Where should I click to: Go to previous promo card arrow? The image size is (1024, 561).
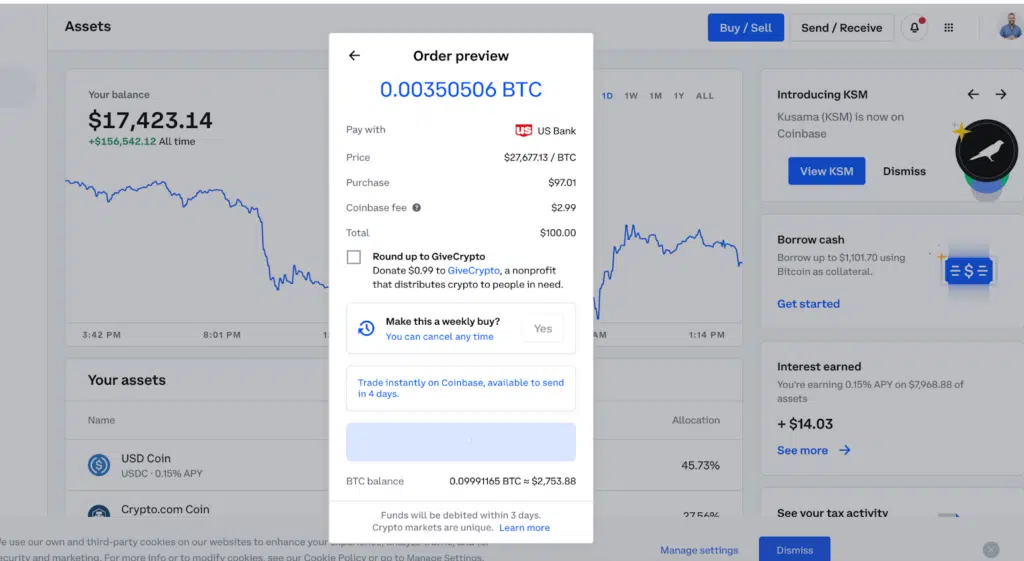point(973,94)
